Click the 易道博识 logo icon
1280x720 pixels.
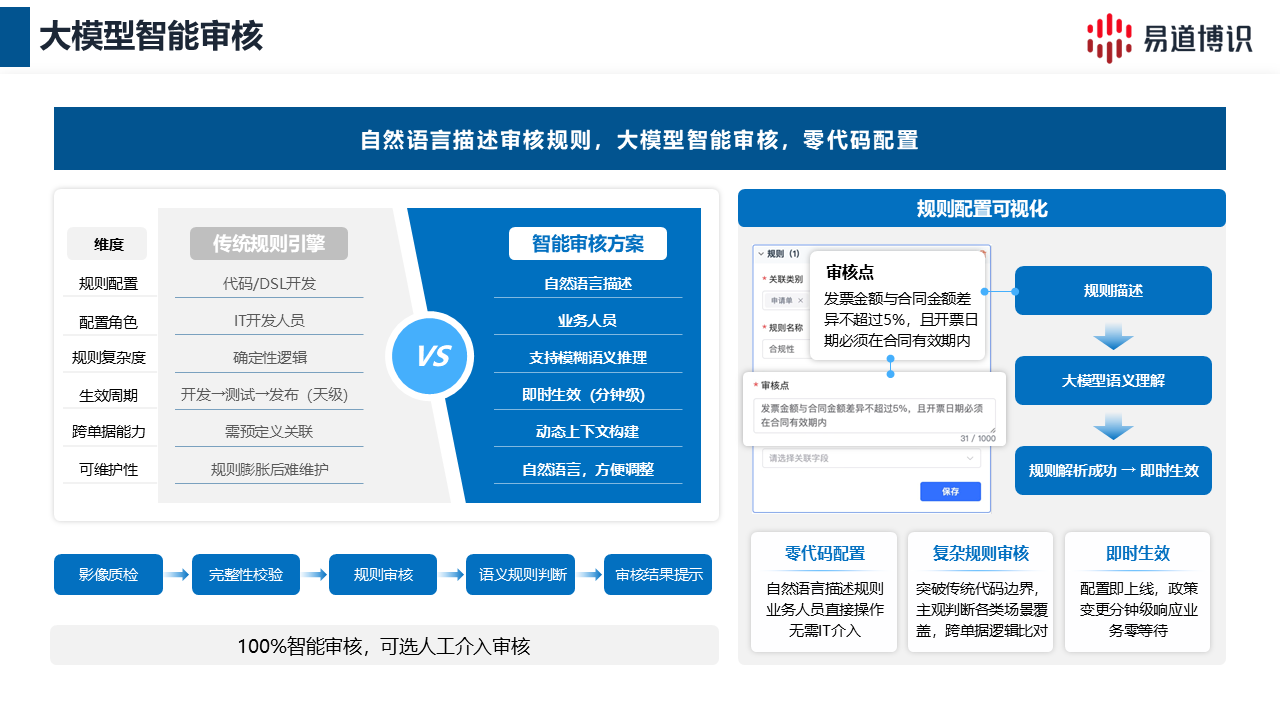click(x=1109, y=38)
